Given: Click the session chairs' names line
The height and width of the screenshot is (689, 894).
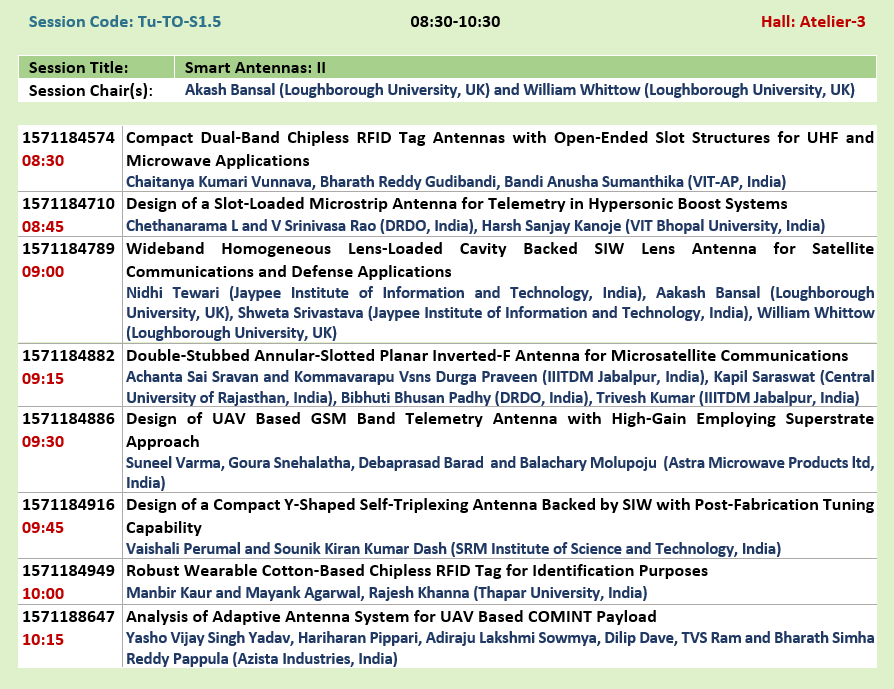Looking at the screenshot, I should click(x=519, y=90).
